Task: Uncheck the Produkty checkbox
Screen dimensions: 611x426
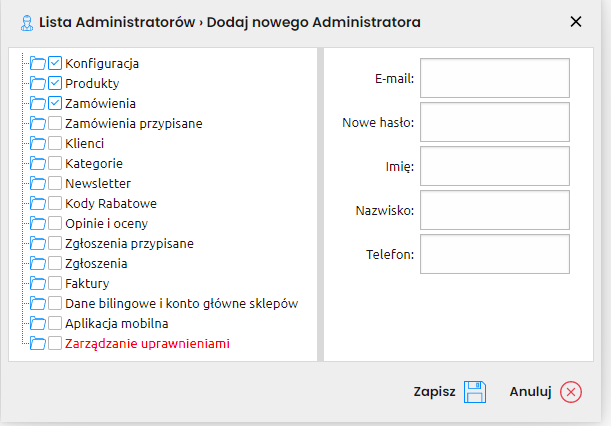Action: (55, 83)
